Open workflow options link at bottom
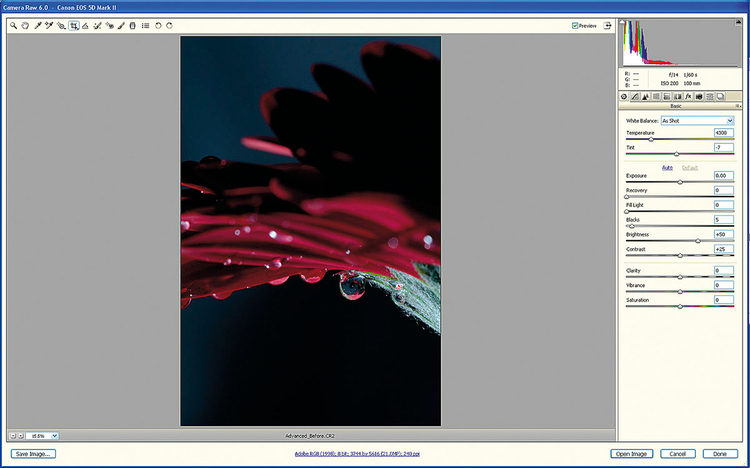 (x=357, y=454)
